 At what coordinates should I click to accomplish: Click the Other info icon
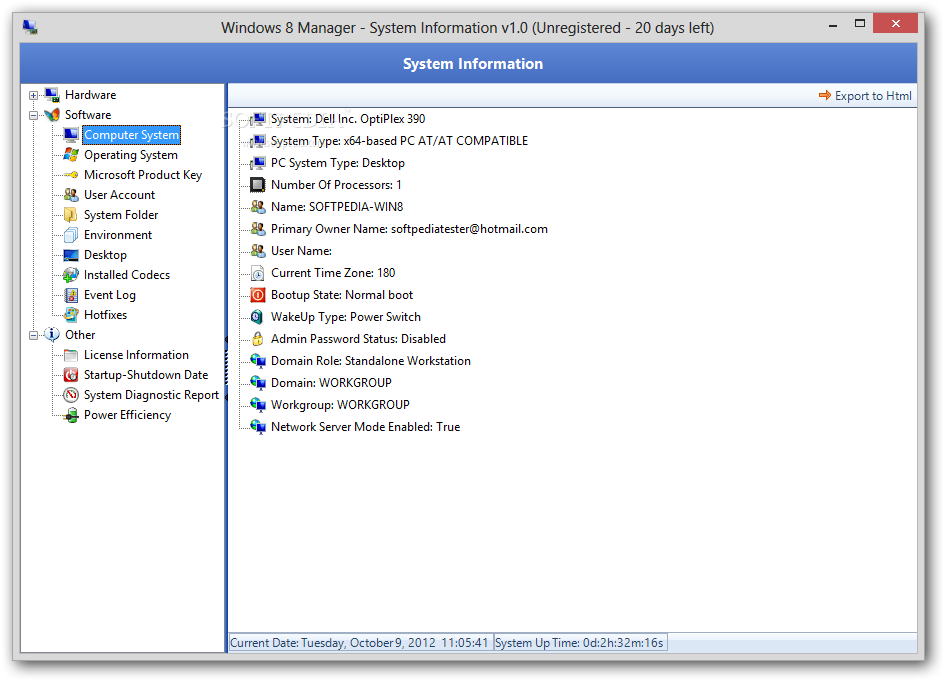click(52, 334)
